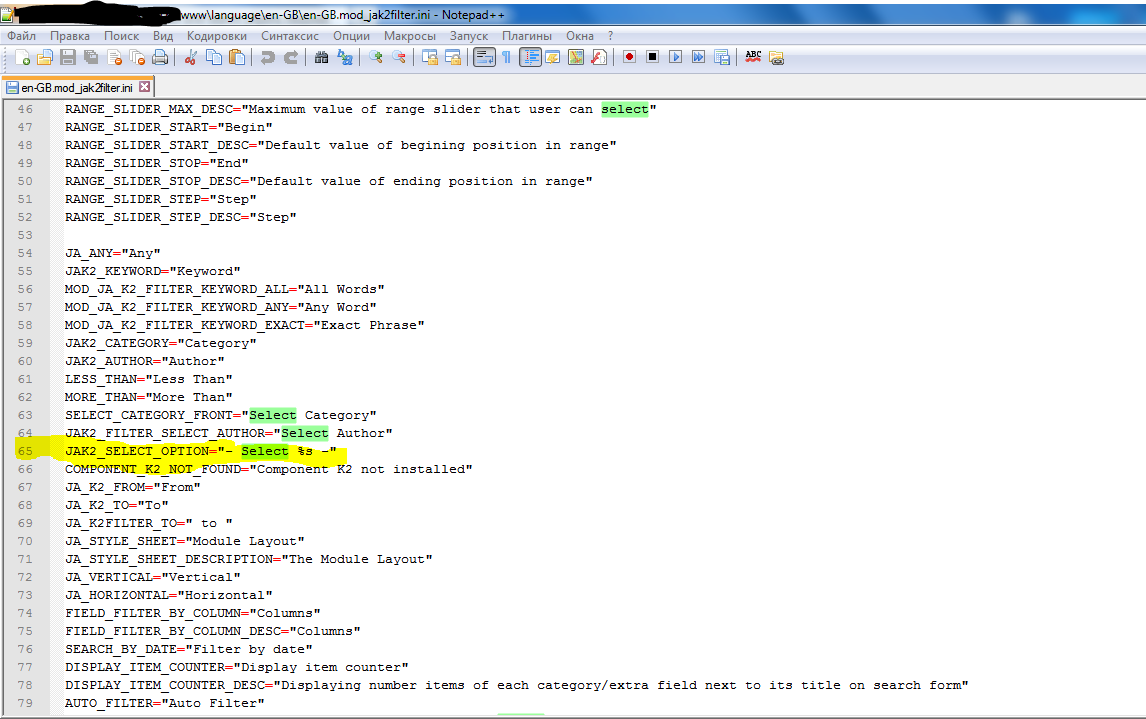This screenshot has width=1146, height=719.
Task: Click the line JAK2_AUTHOR="Author"
Action: [145, 361]
